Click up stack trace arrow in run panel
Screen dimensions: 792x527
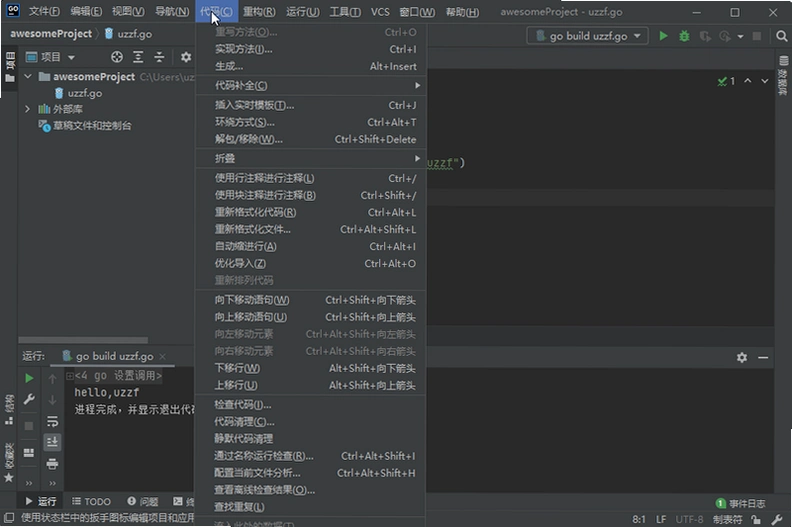click(52, 378)
